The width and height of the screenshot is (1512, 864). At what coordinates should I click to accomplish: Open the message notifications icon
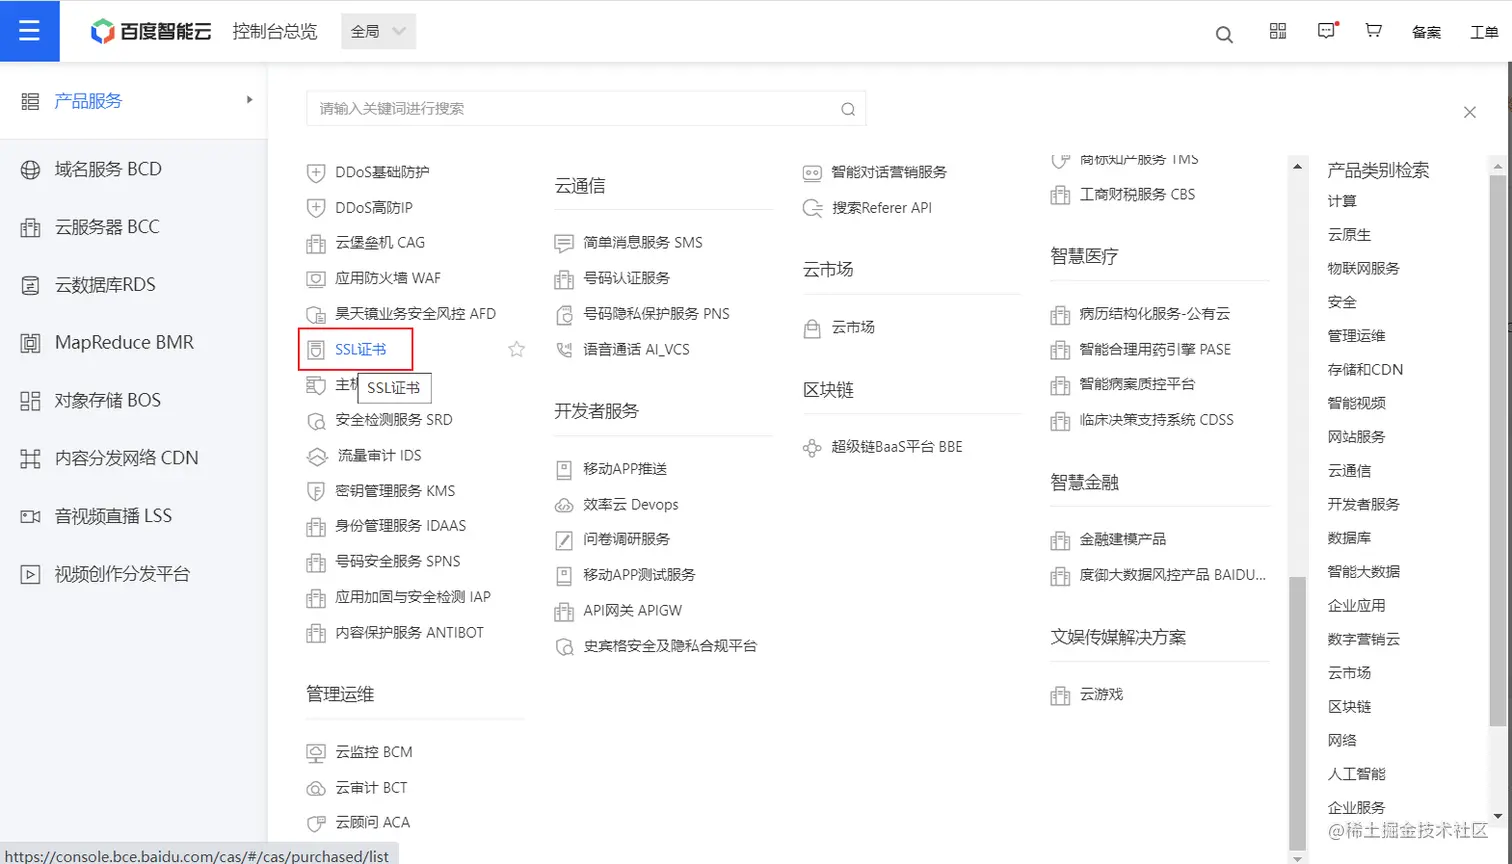[x=1327, y=31]
